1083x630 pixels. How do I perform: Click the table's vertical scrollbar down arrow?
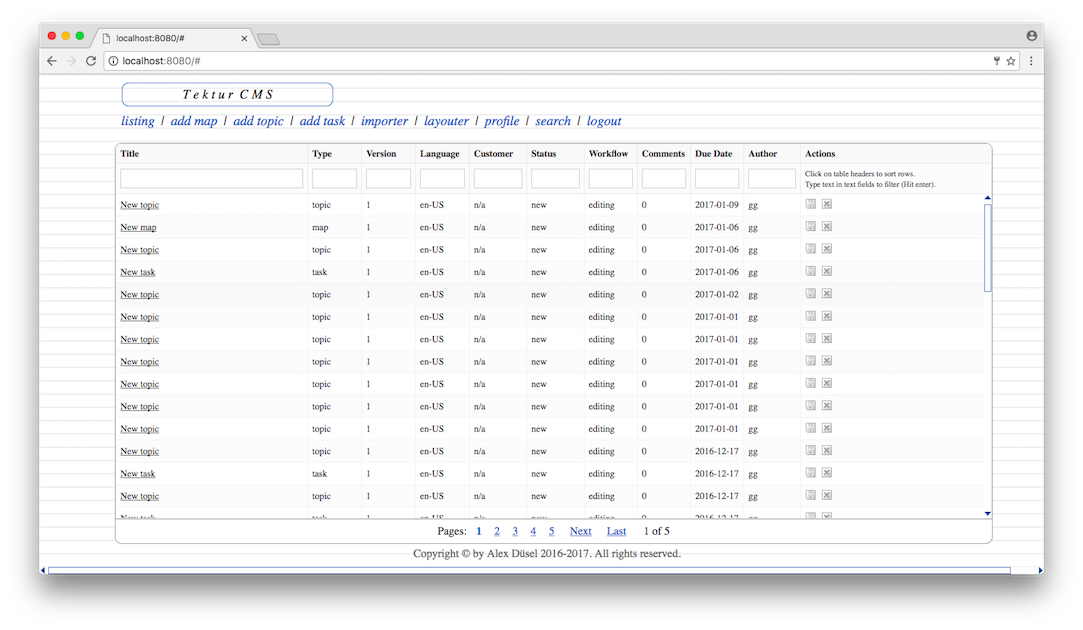point(988,513)
